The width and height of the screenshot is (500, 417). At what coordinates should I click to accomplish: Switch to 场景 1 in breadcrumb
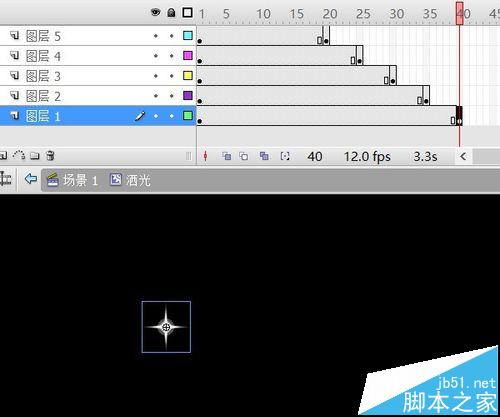(72, 180)
